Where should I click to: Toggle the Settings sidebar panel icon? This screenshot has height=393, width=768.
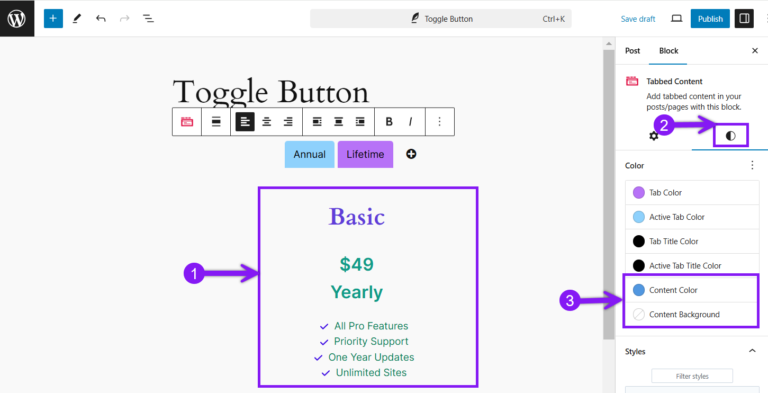(744, 19)
